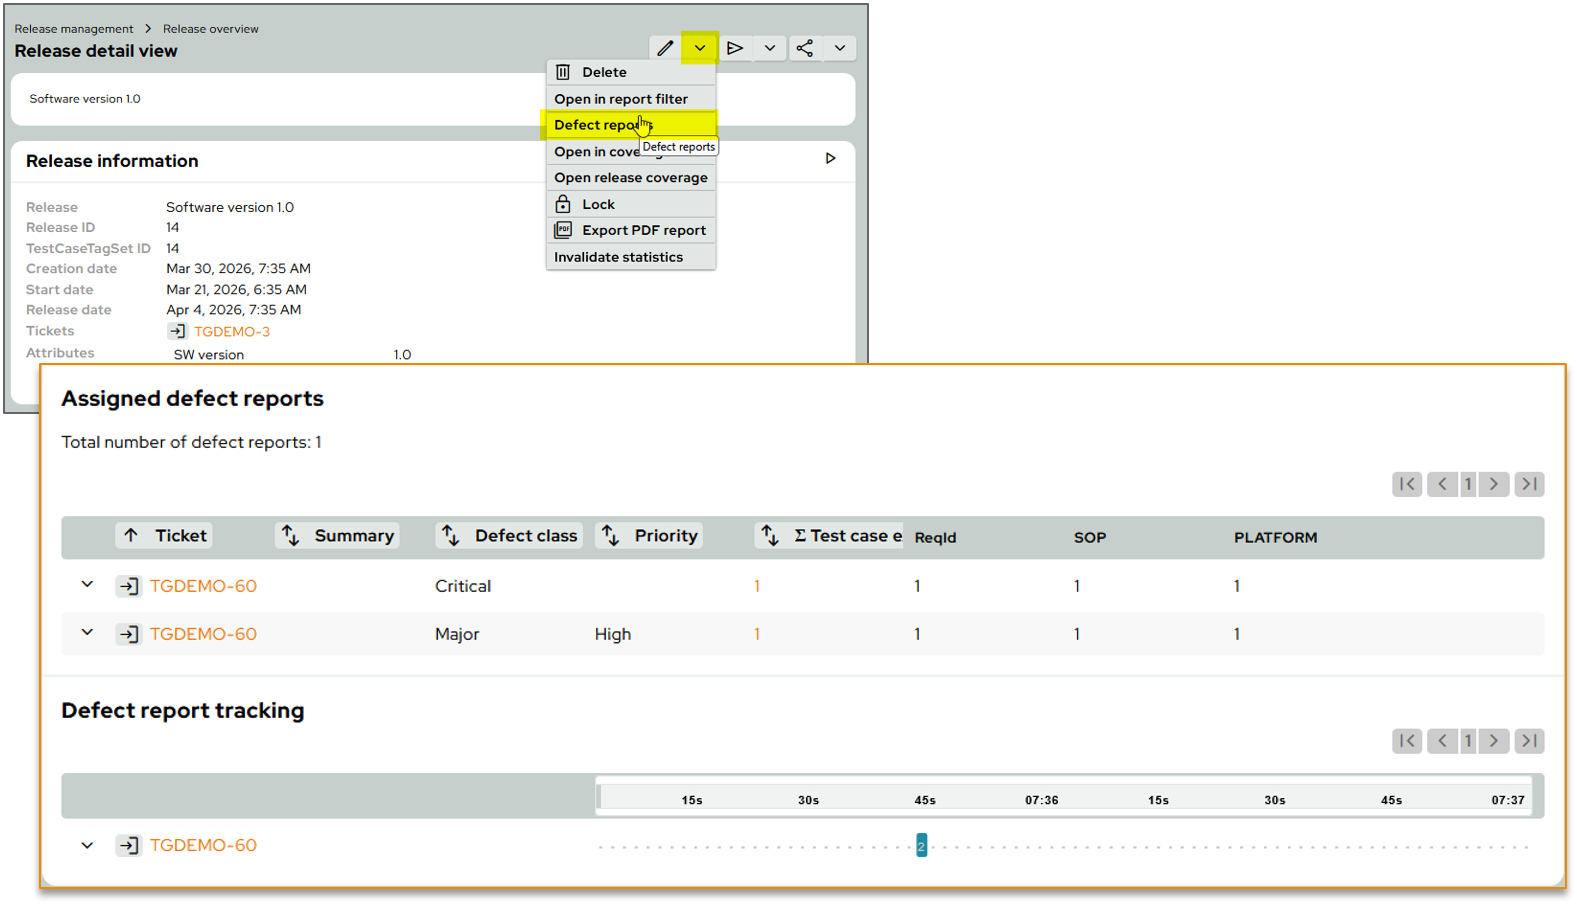The height and width of the screenshot is (906, 1577).
Task: Choose Export PDF report
Action: point(631,230)
